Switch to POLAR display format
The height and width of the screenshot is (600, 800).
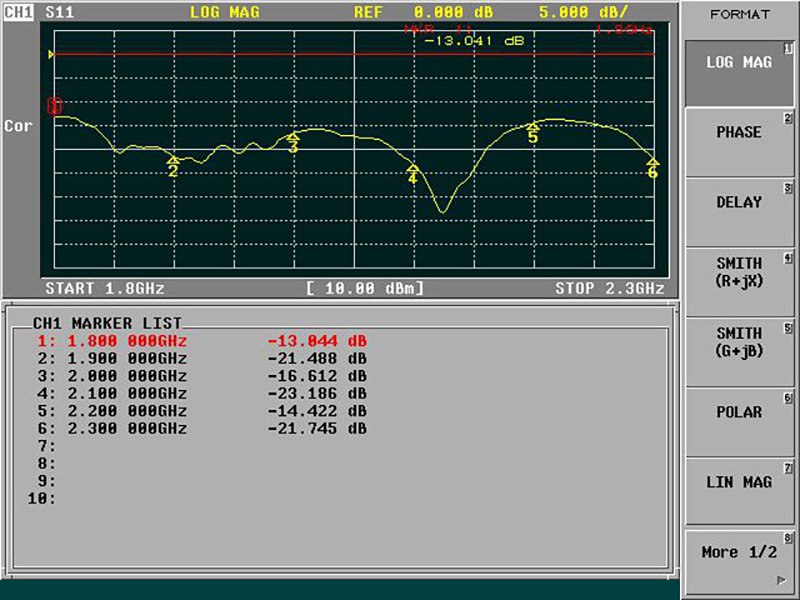click(739, 412)
